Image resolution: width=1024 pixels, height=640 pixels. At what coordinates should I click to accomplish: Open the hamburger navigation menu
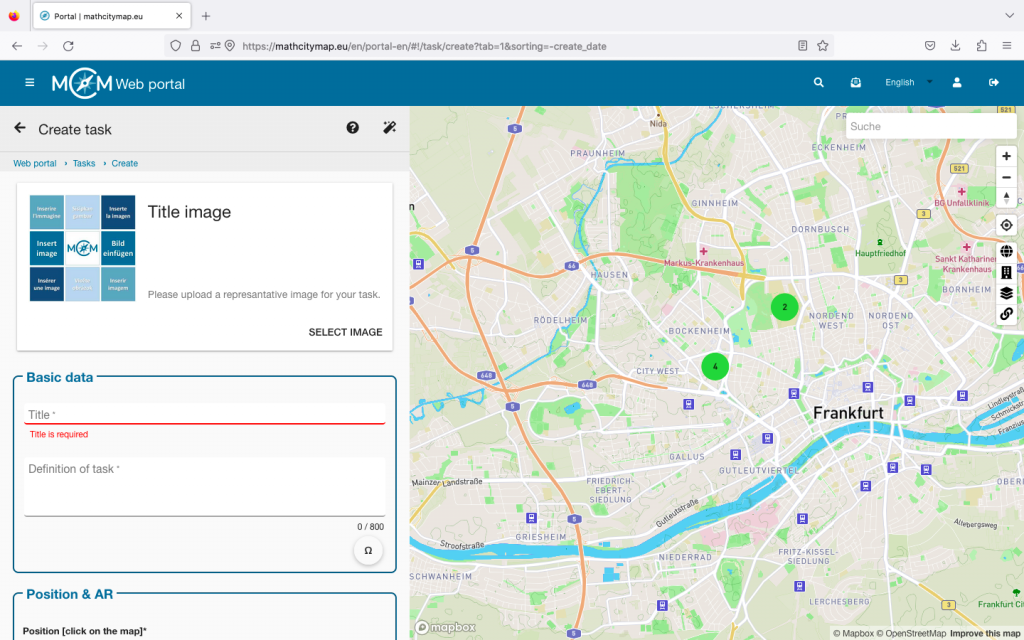point(29,83)
